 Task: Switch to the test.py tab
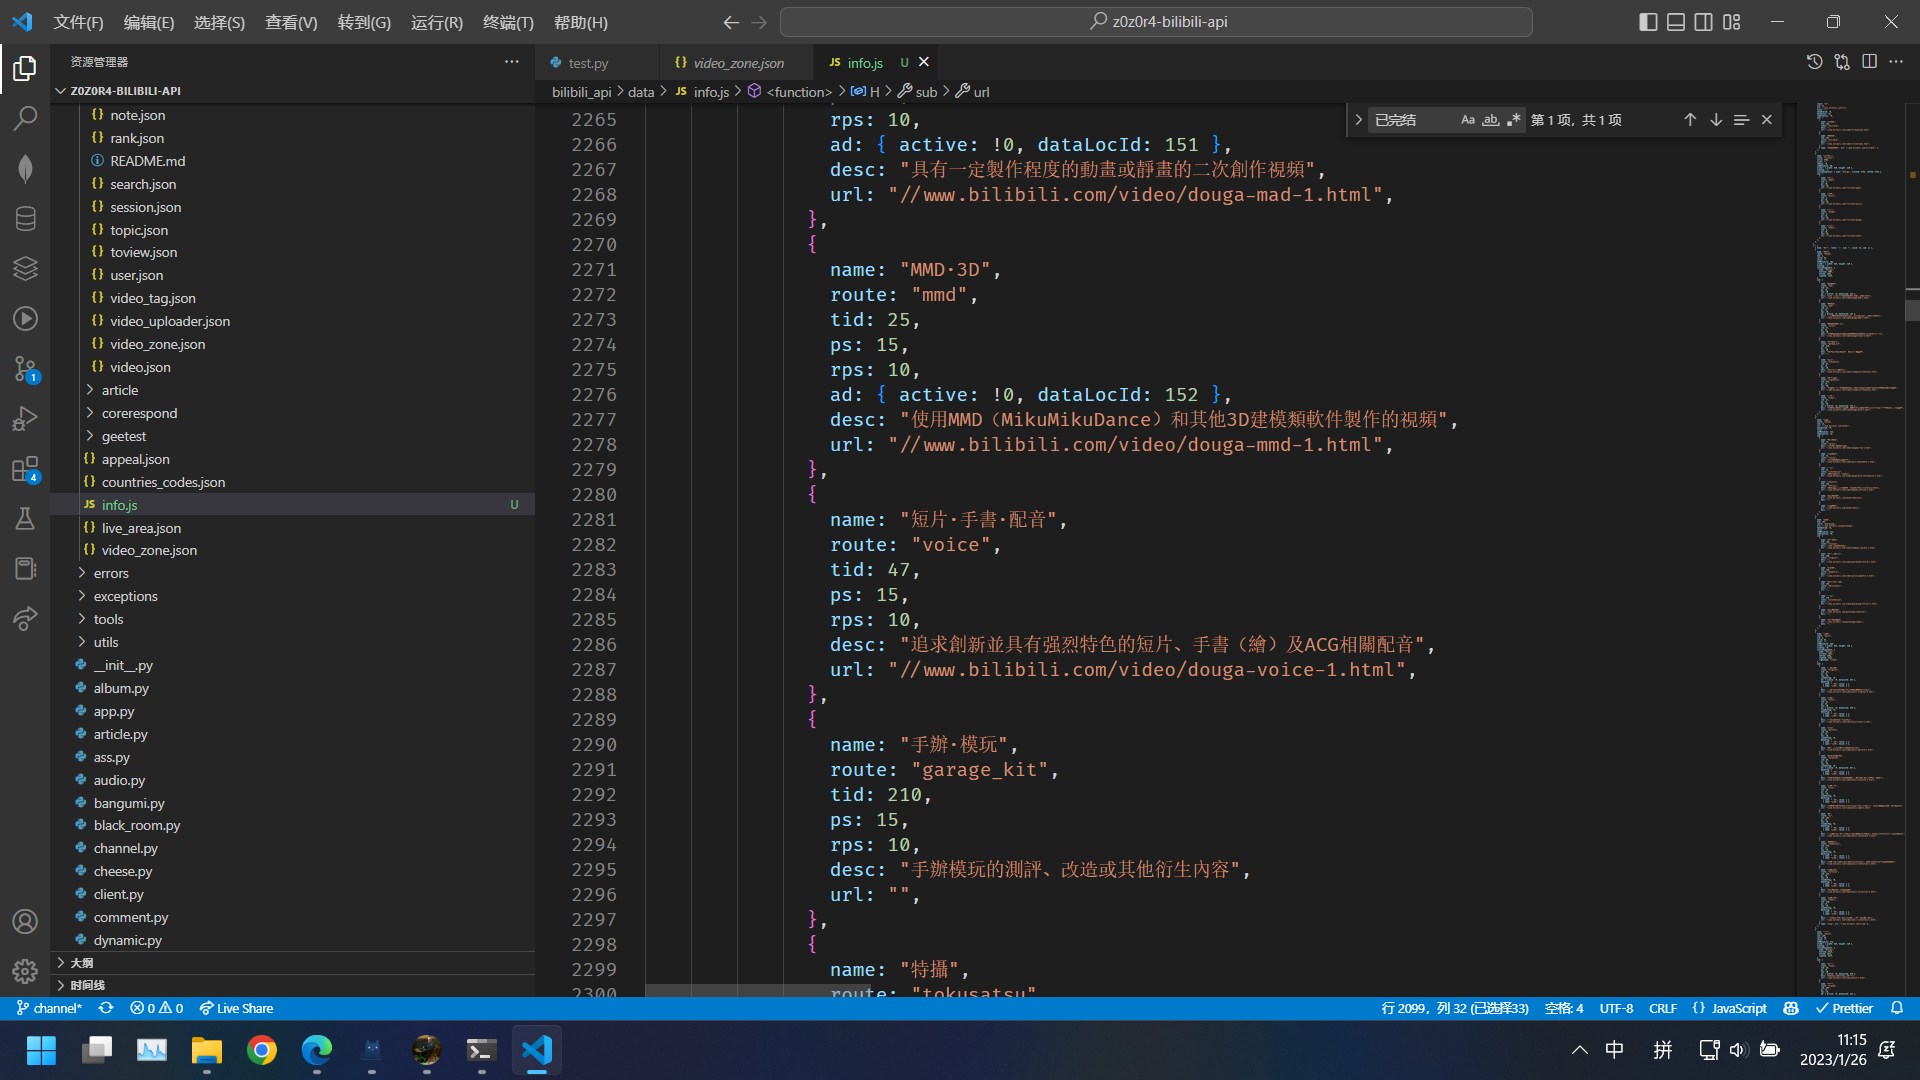tap(588, 62)
